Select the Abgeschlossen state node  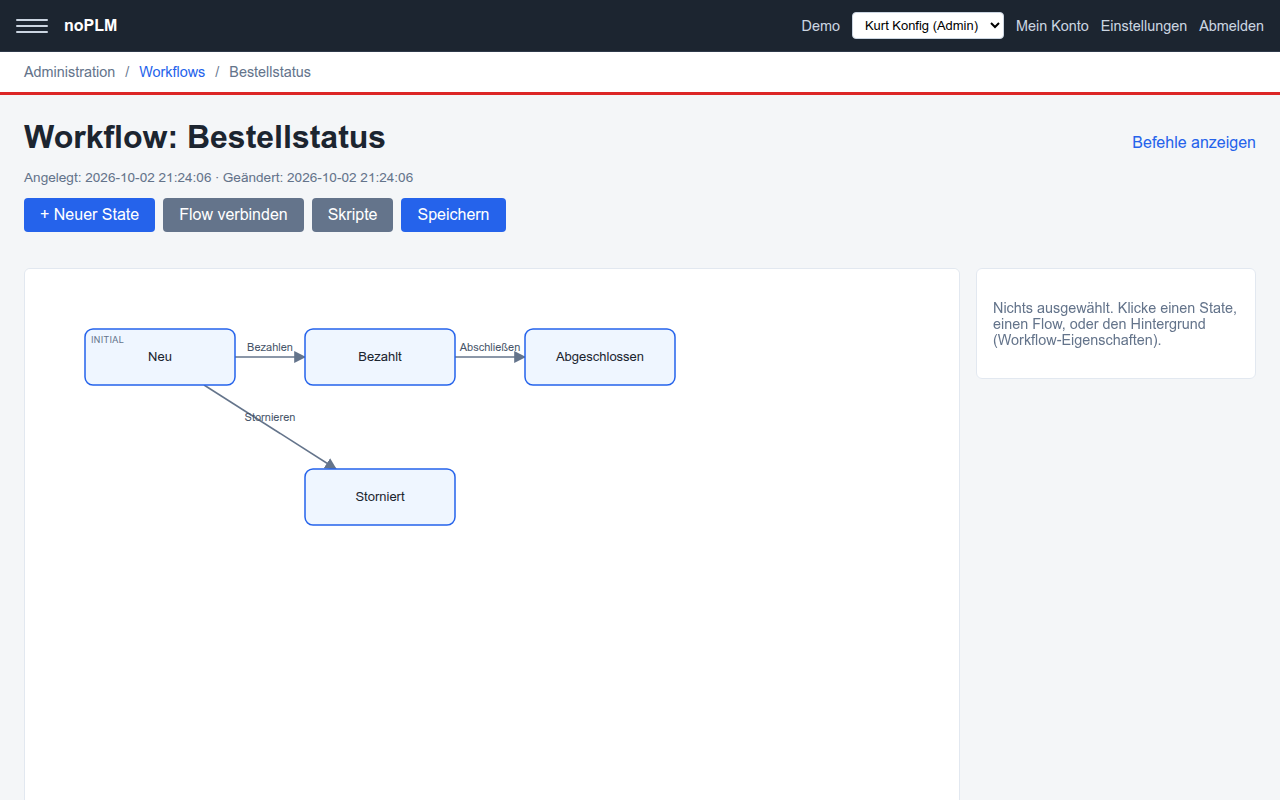[x=600, y=357]
